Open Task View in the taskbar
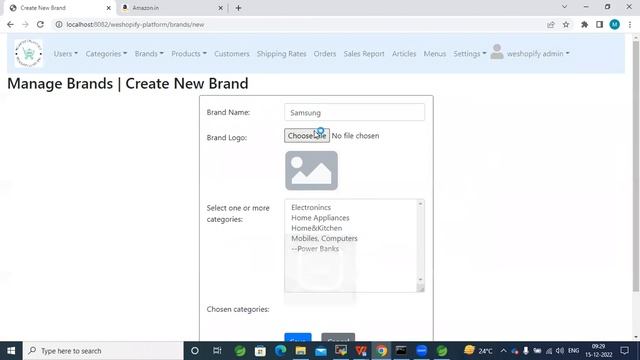 click(x=217, y=351)
